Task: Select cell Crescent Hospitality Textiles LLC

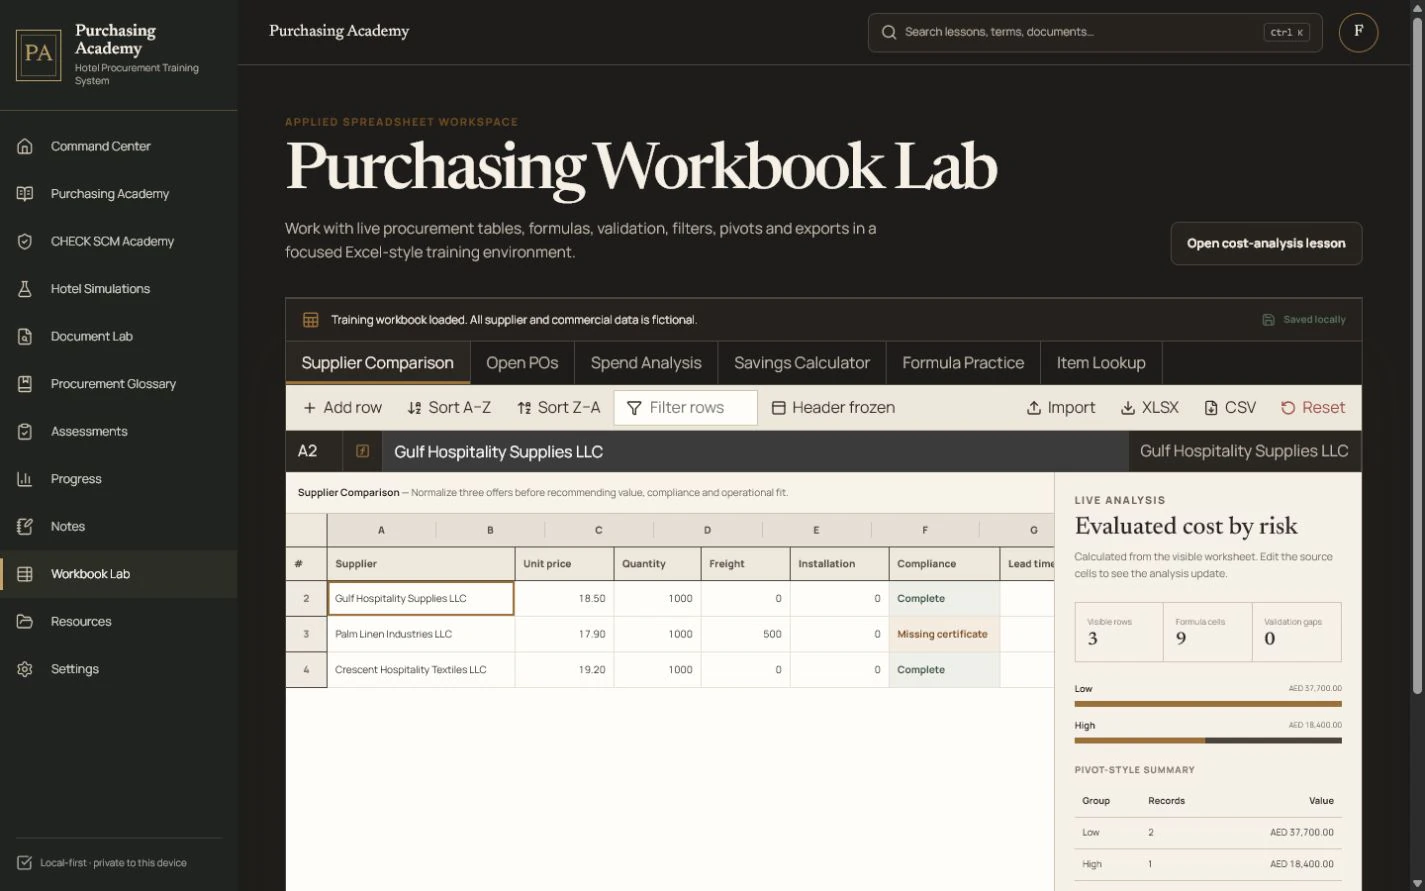Action: (421, 670)
